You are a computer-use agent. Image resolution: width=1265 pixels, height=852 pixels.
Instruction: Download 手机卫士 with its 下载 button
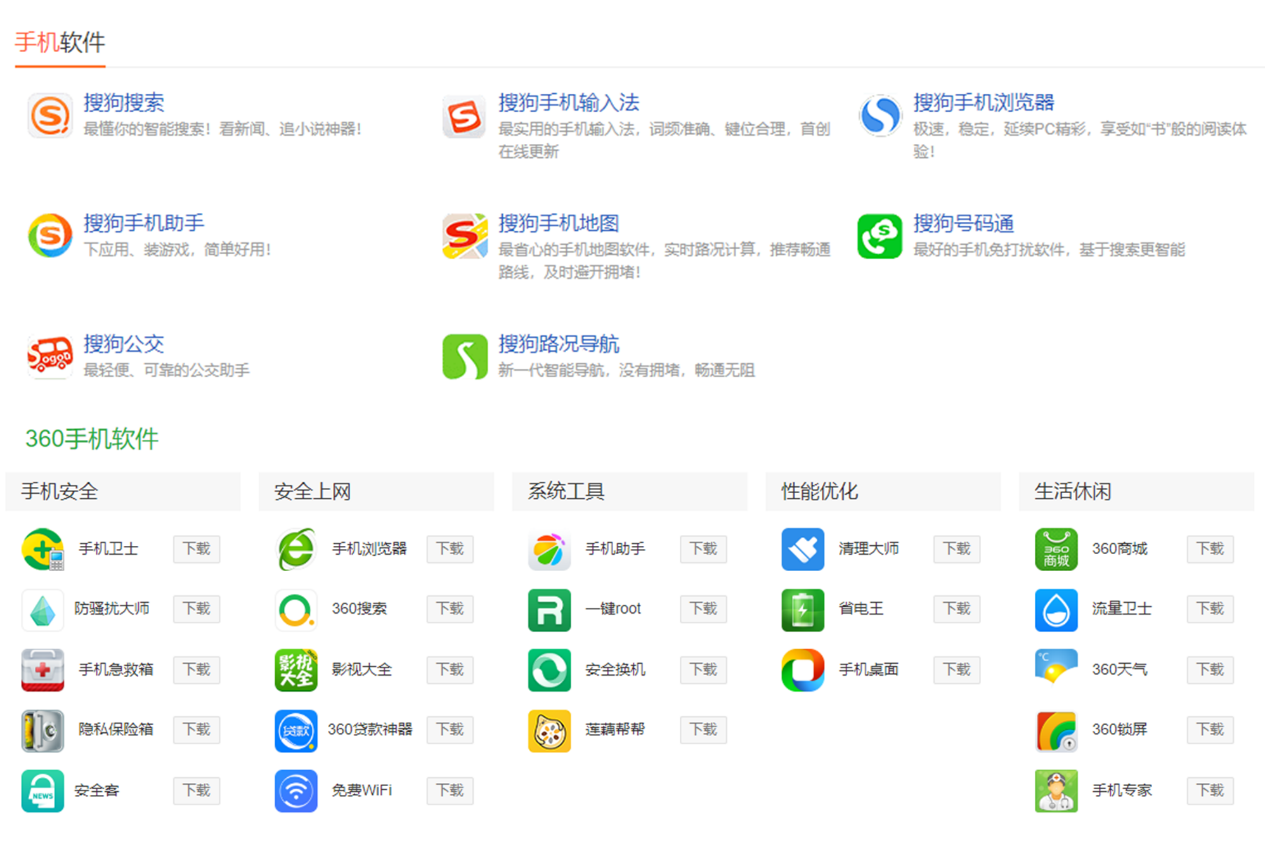click(x=197, y=549)
